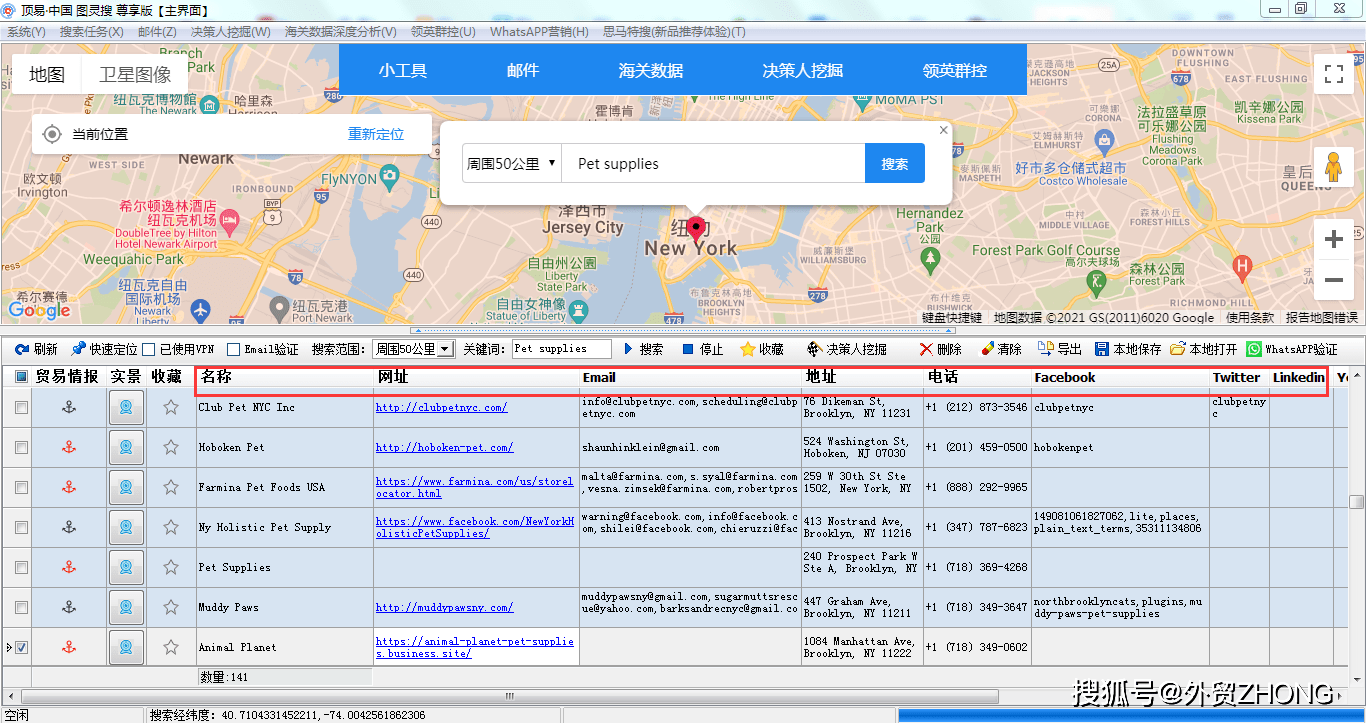This screenshot has height=723, width=1366.
Task: Click the Facebook column header
Action: click(1120, 377)
